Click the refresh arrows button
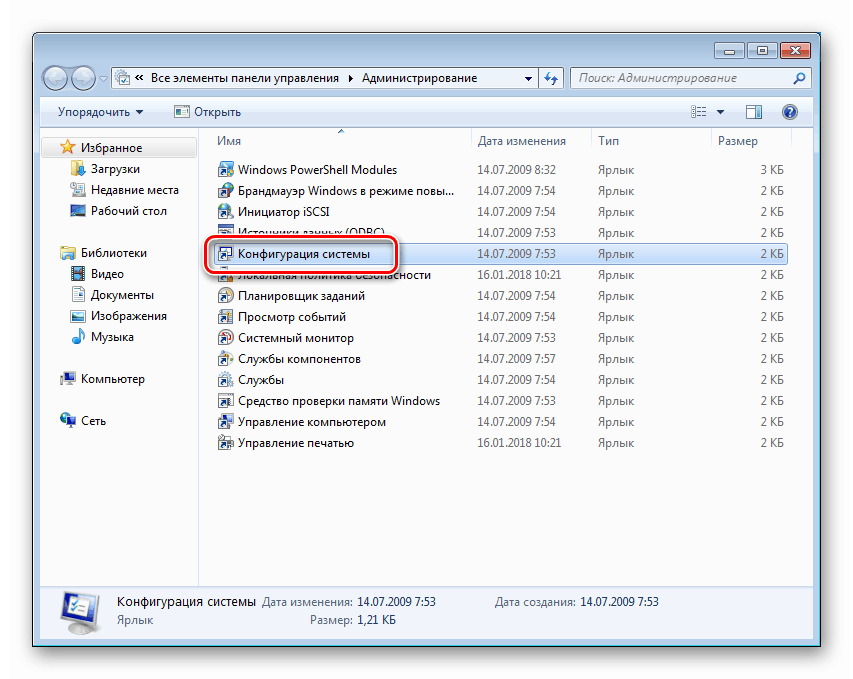The width and height of the screenshot is (853, 679). pyautogui.click(x=551, y=78)
